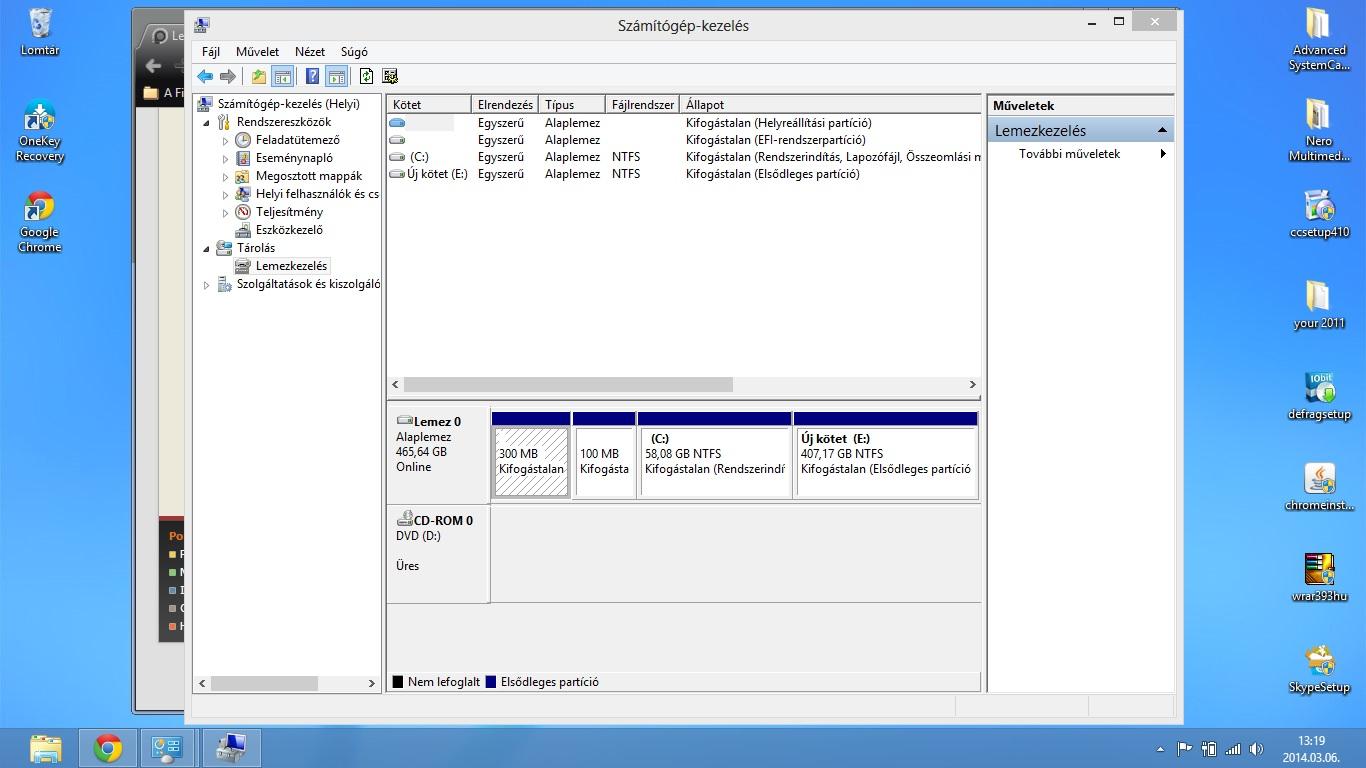Open the Művelet menu
This screenshot has width=1366, height=768.
pos(258,51)
